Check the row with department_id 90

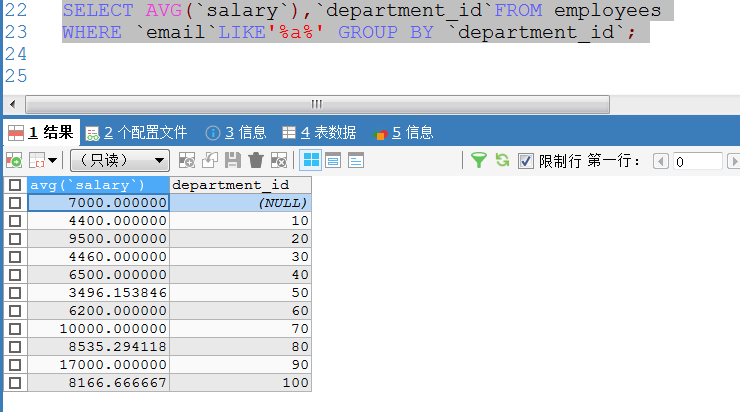click(15, 365)
